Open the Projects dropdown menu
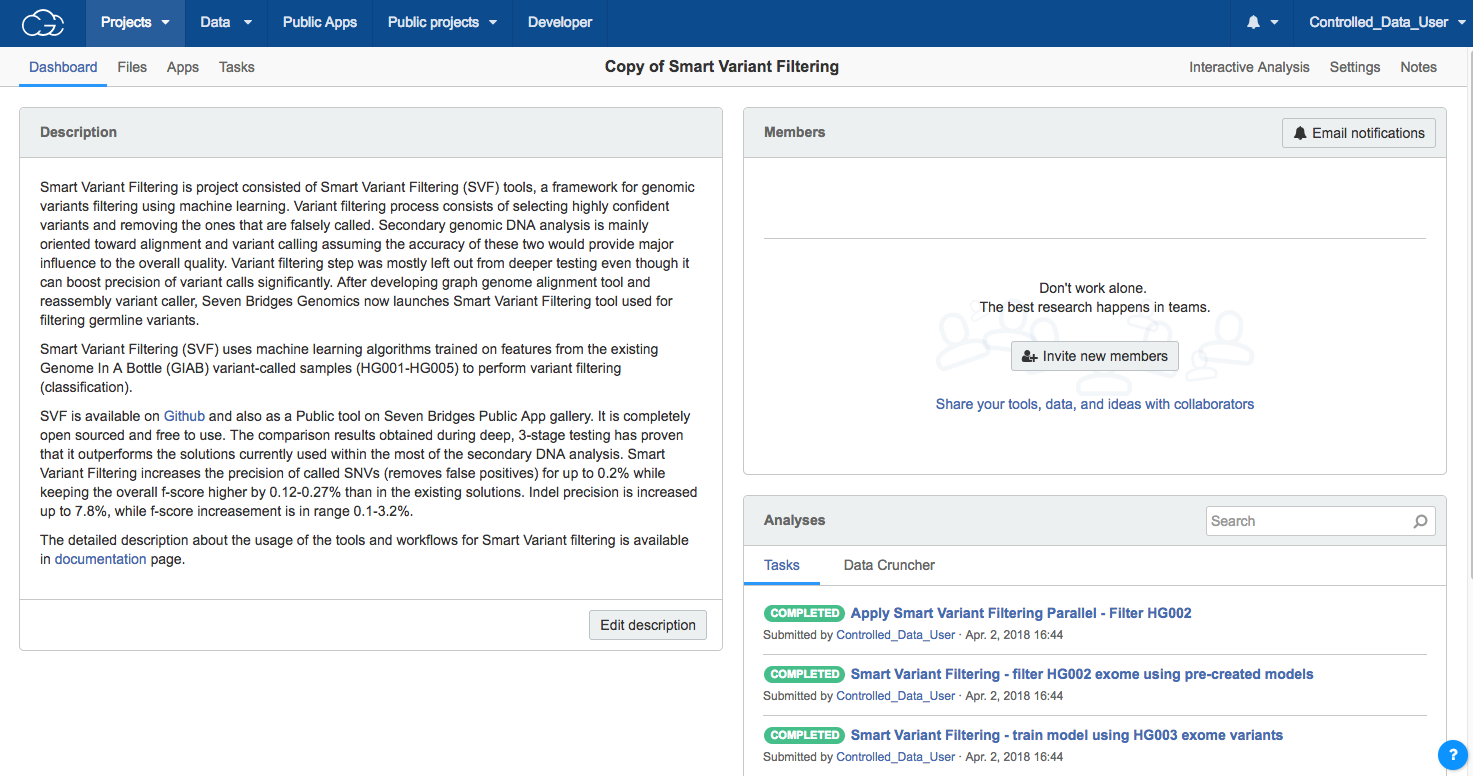1473x776 pixels. click(x=135, y=22)
